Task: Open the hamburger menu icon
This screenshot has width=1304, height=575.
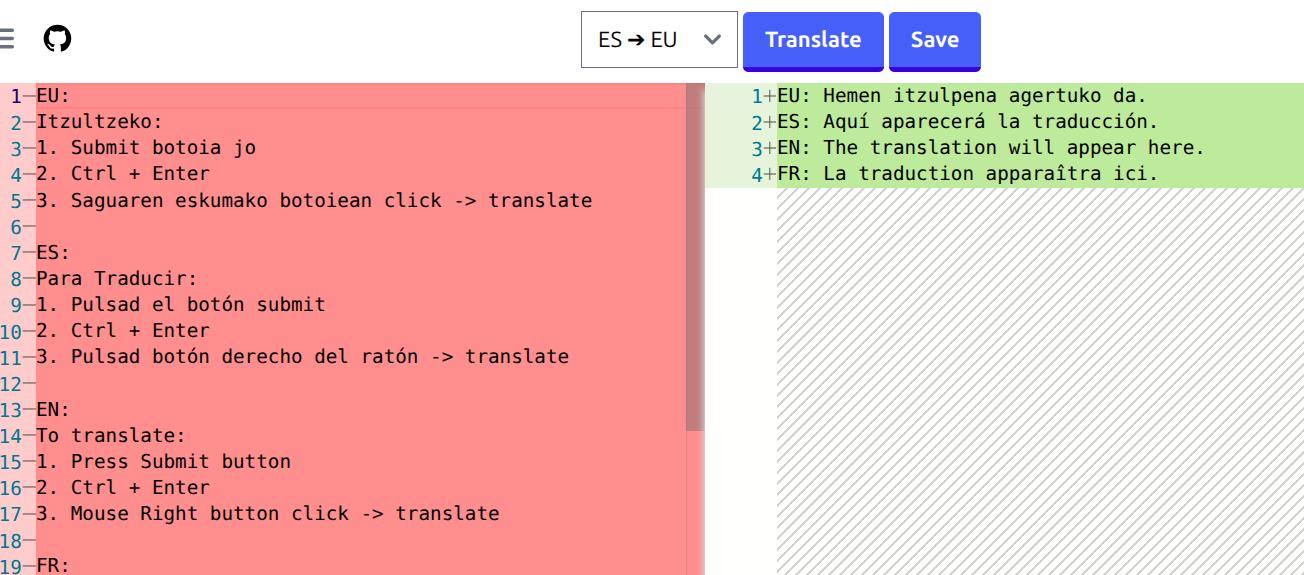Action: (x=6, y=40)
